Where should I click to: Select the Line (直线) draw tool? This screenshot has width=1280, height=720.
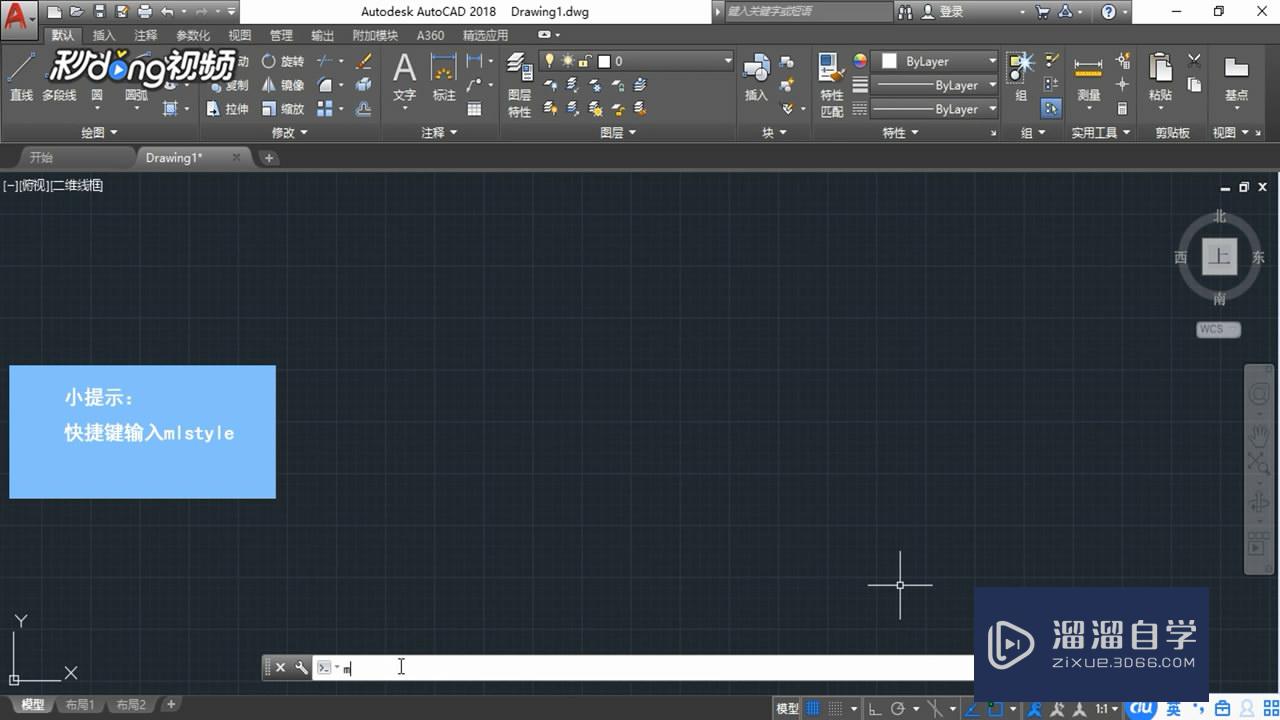[x=21, y=77]
